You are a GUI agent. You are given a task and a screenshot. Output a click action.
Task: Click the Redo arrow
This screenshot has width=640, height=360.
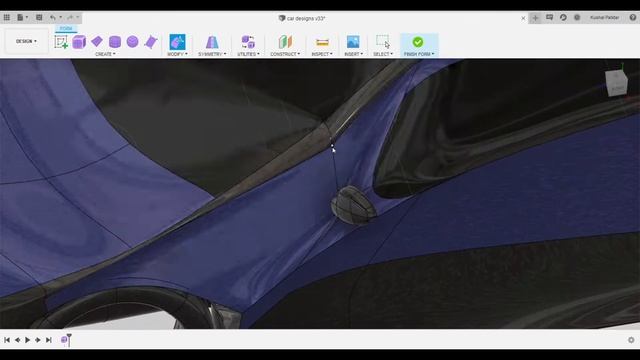[70, 18]
